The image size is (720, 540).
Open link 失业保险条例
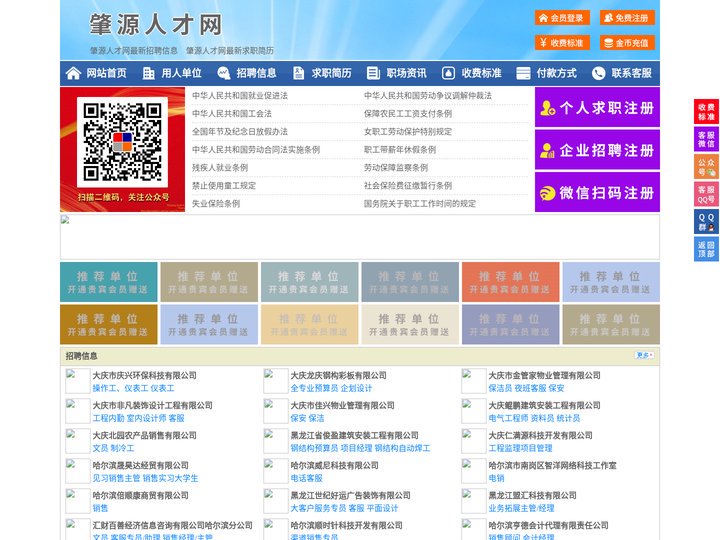(216, 204)
